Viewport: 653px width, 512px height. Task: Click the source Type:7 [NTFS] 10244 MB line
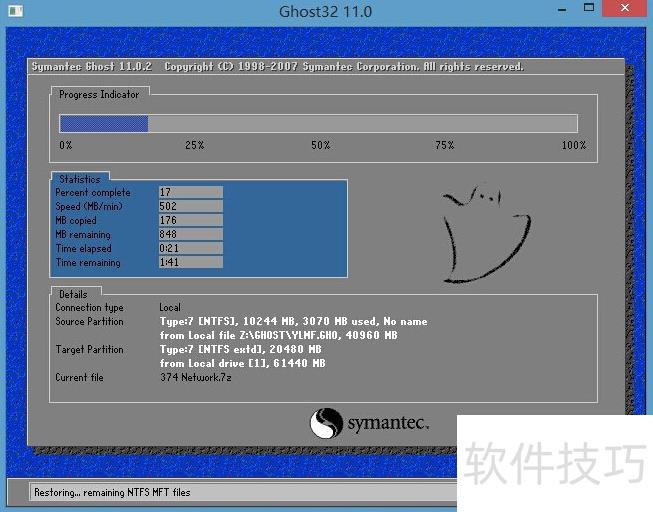(294, 321)
